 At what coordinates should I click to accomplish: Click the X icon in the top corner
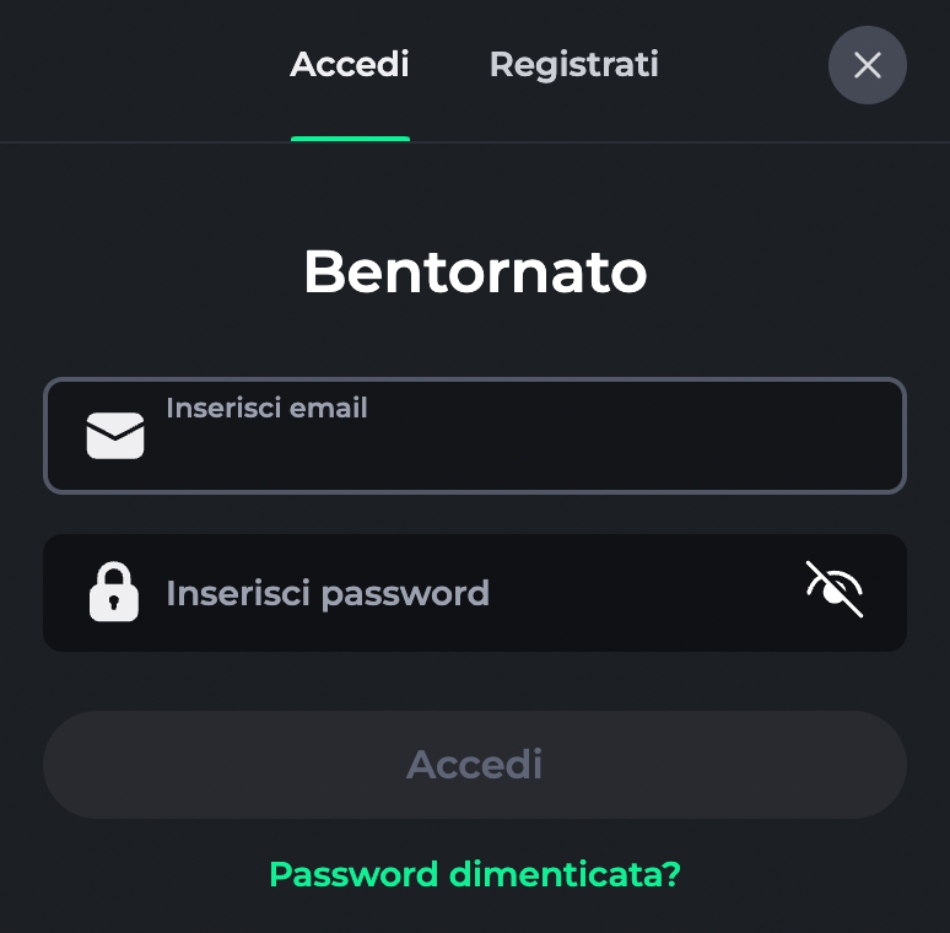coord(867,65)
